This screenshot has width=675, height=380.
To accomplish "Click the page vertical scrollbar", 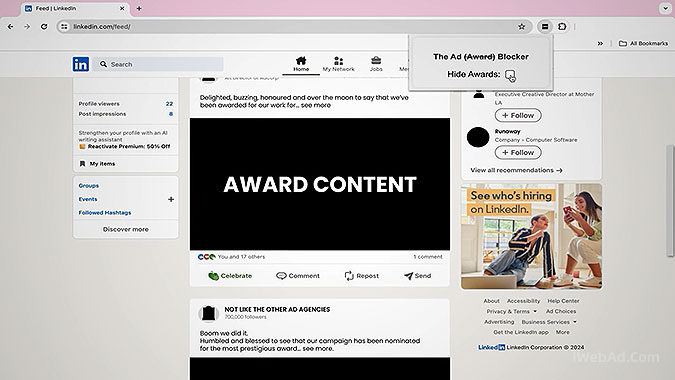I will tap(670, 201).
